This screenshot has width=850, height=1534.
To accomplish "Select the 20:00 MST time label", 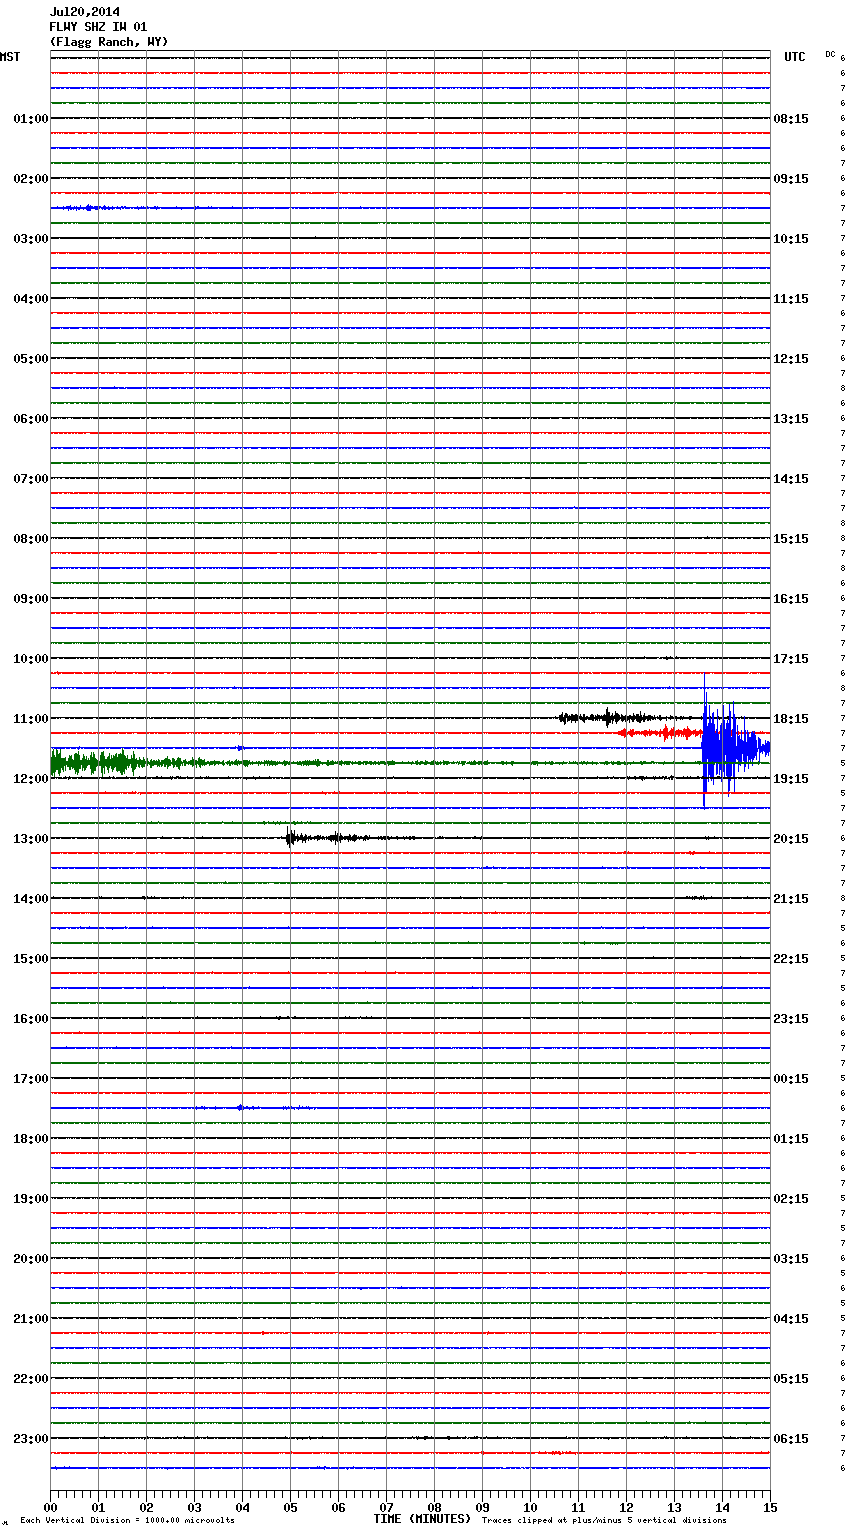I will tap(30, 1259).
